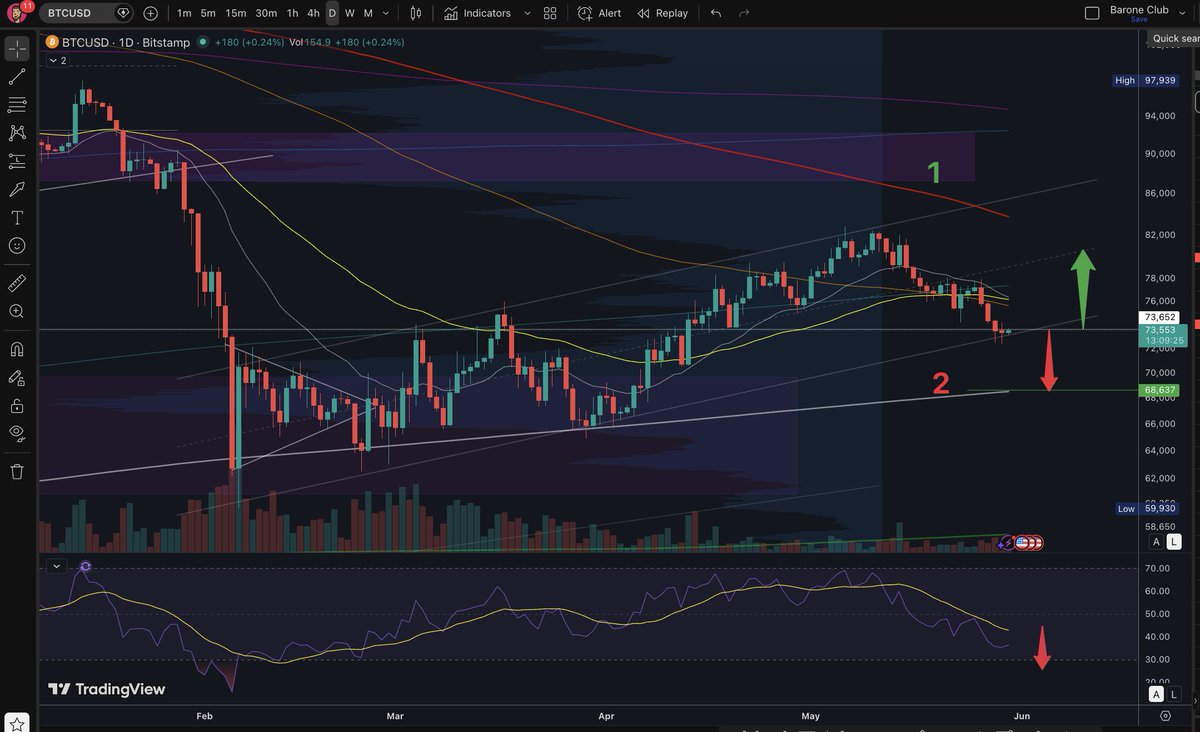Toggle log scale L on RSI pane

1174,694
